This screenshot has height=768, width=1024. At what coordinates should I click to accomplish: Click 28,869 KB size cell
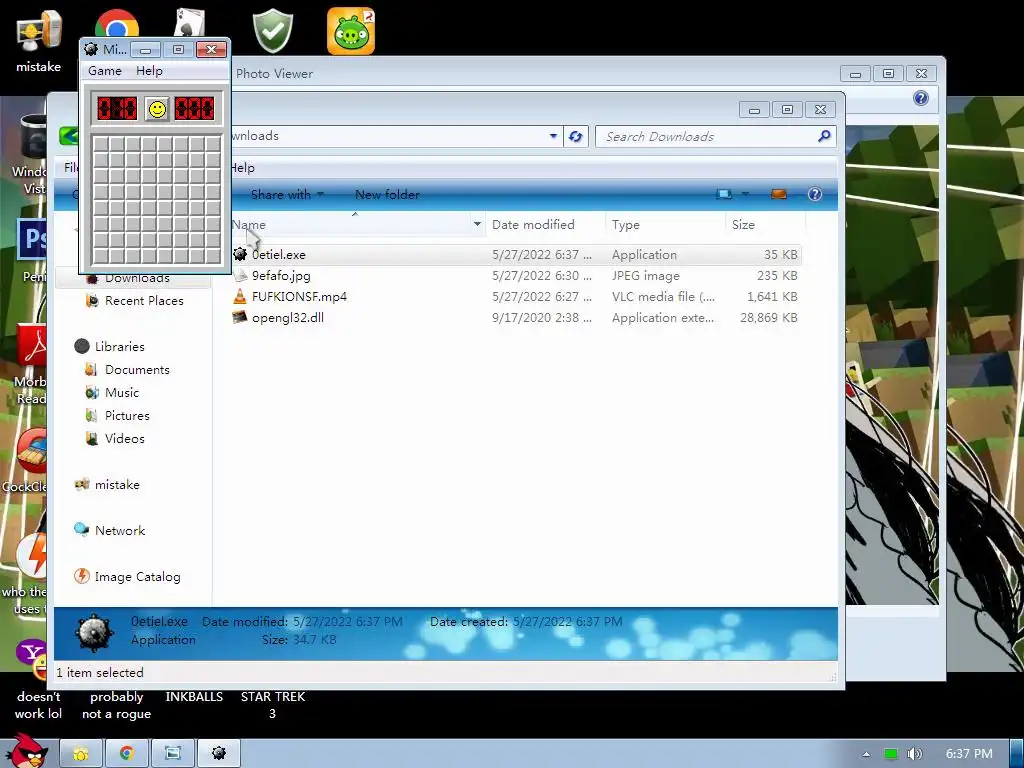click(768, 317)
